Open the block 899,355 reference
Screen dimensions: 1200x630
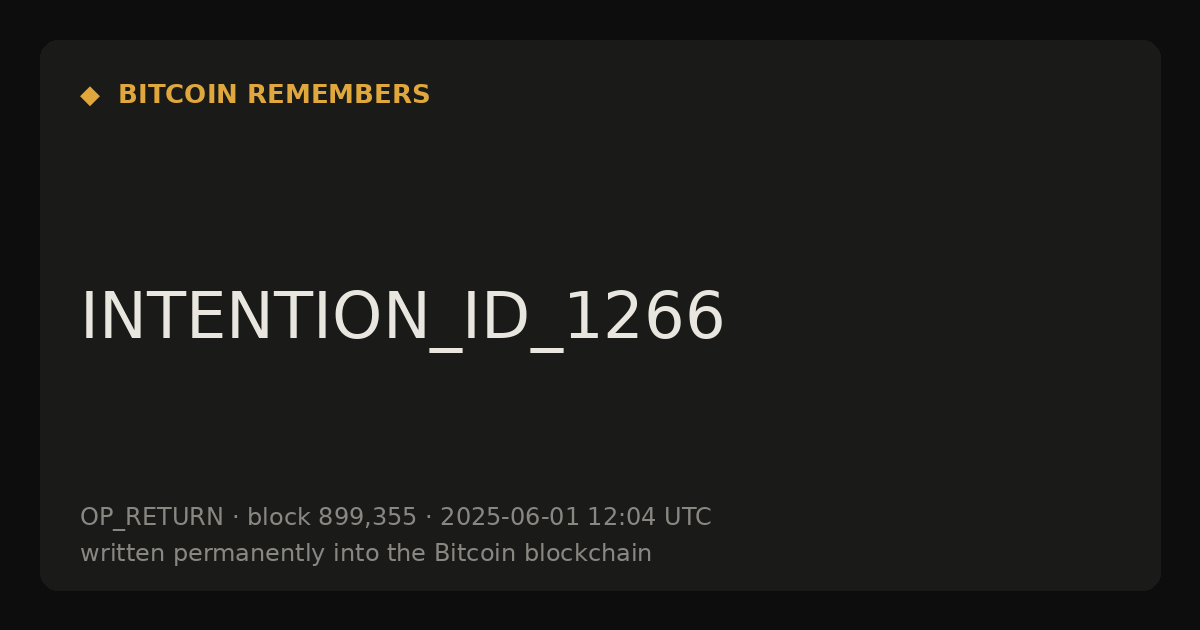[x=331, y=517]
